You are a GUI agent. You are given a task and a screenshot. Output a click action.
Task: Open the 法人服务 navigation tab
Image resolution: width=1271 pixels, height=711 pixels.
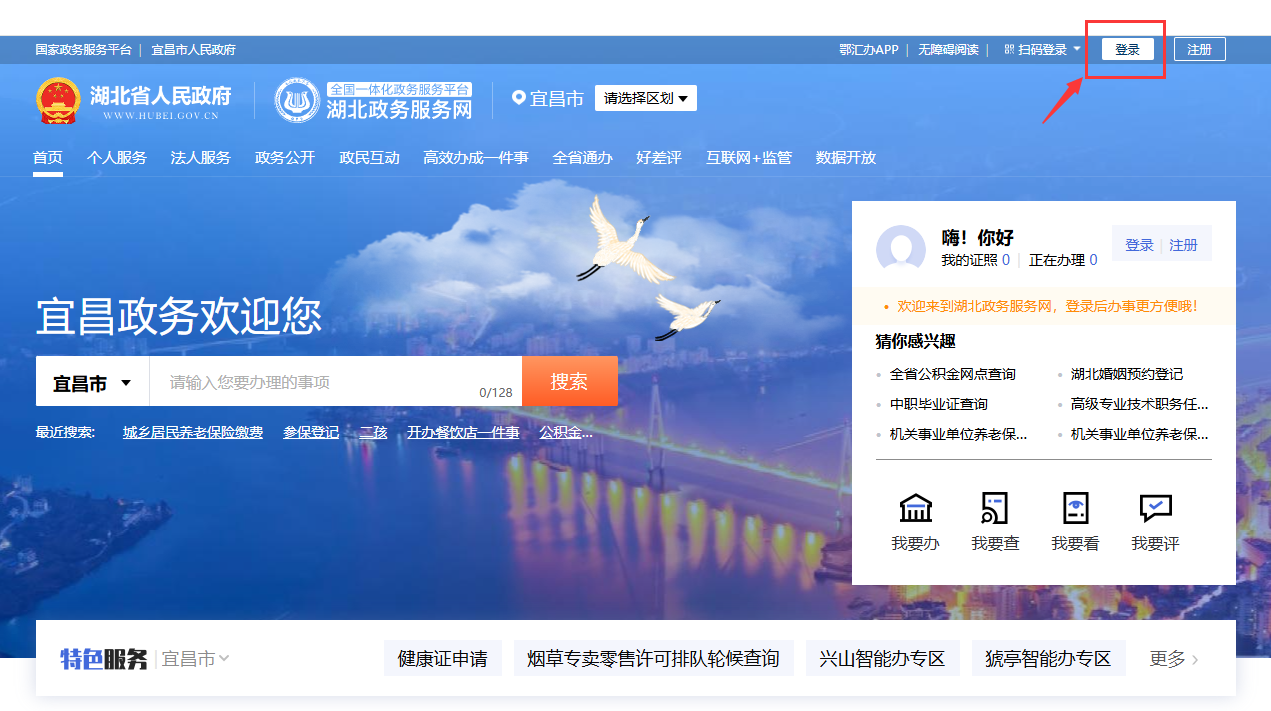coord(200,158)
